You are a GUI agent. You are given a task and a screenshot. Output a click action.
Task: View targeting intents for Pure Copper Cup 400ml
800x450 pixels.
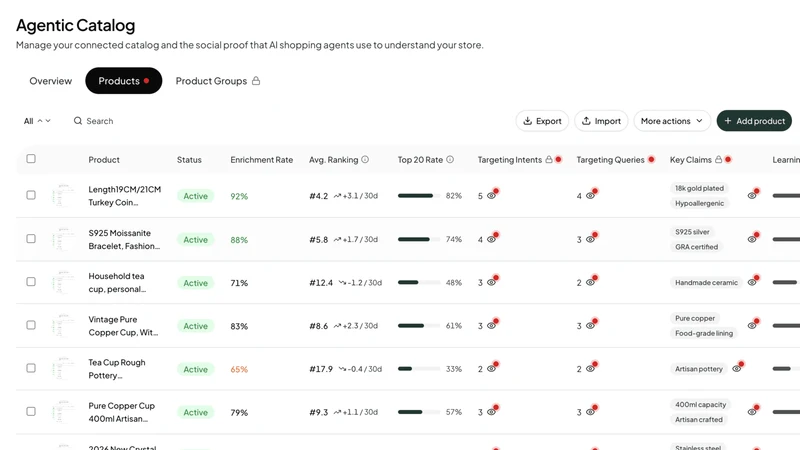491,412
